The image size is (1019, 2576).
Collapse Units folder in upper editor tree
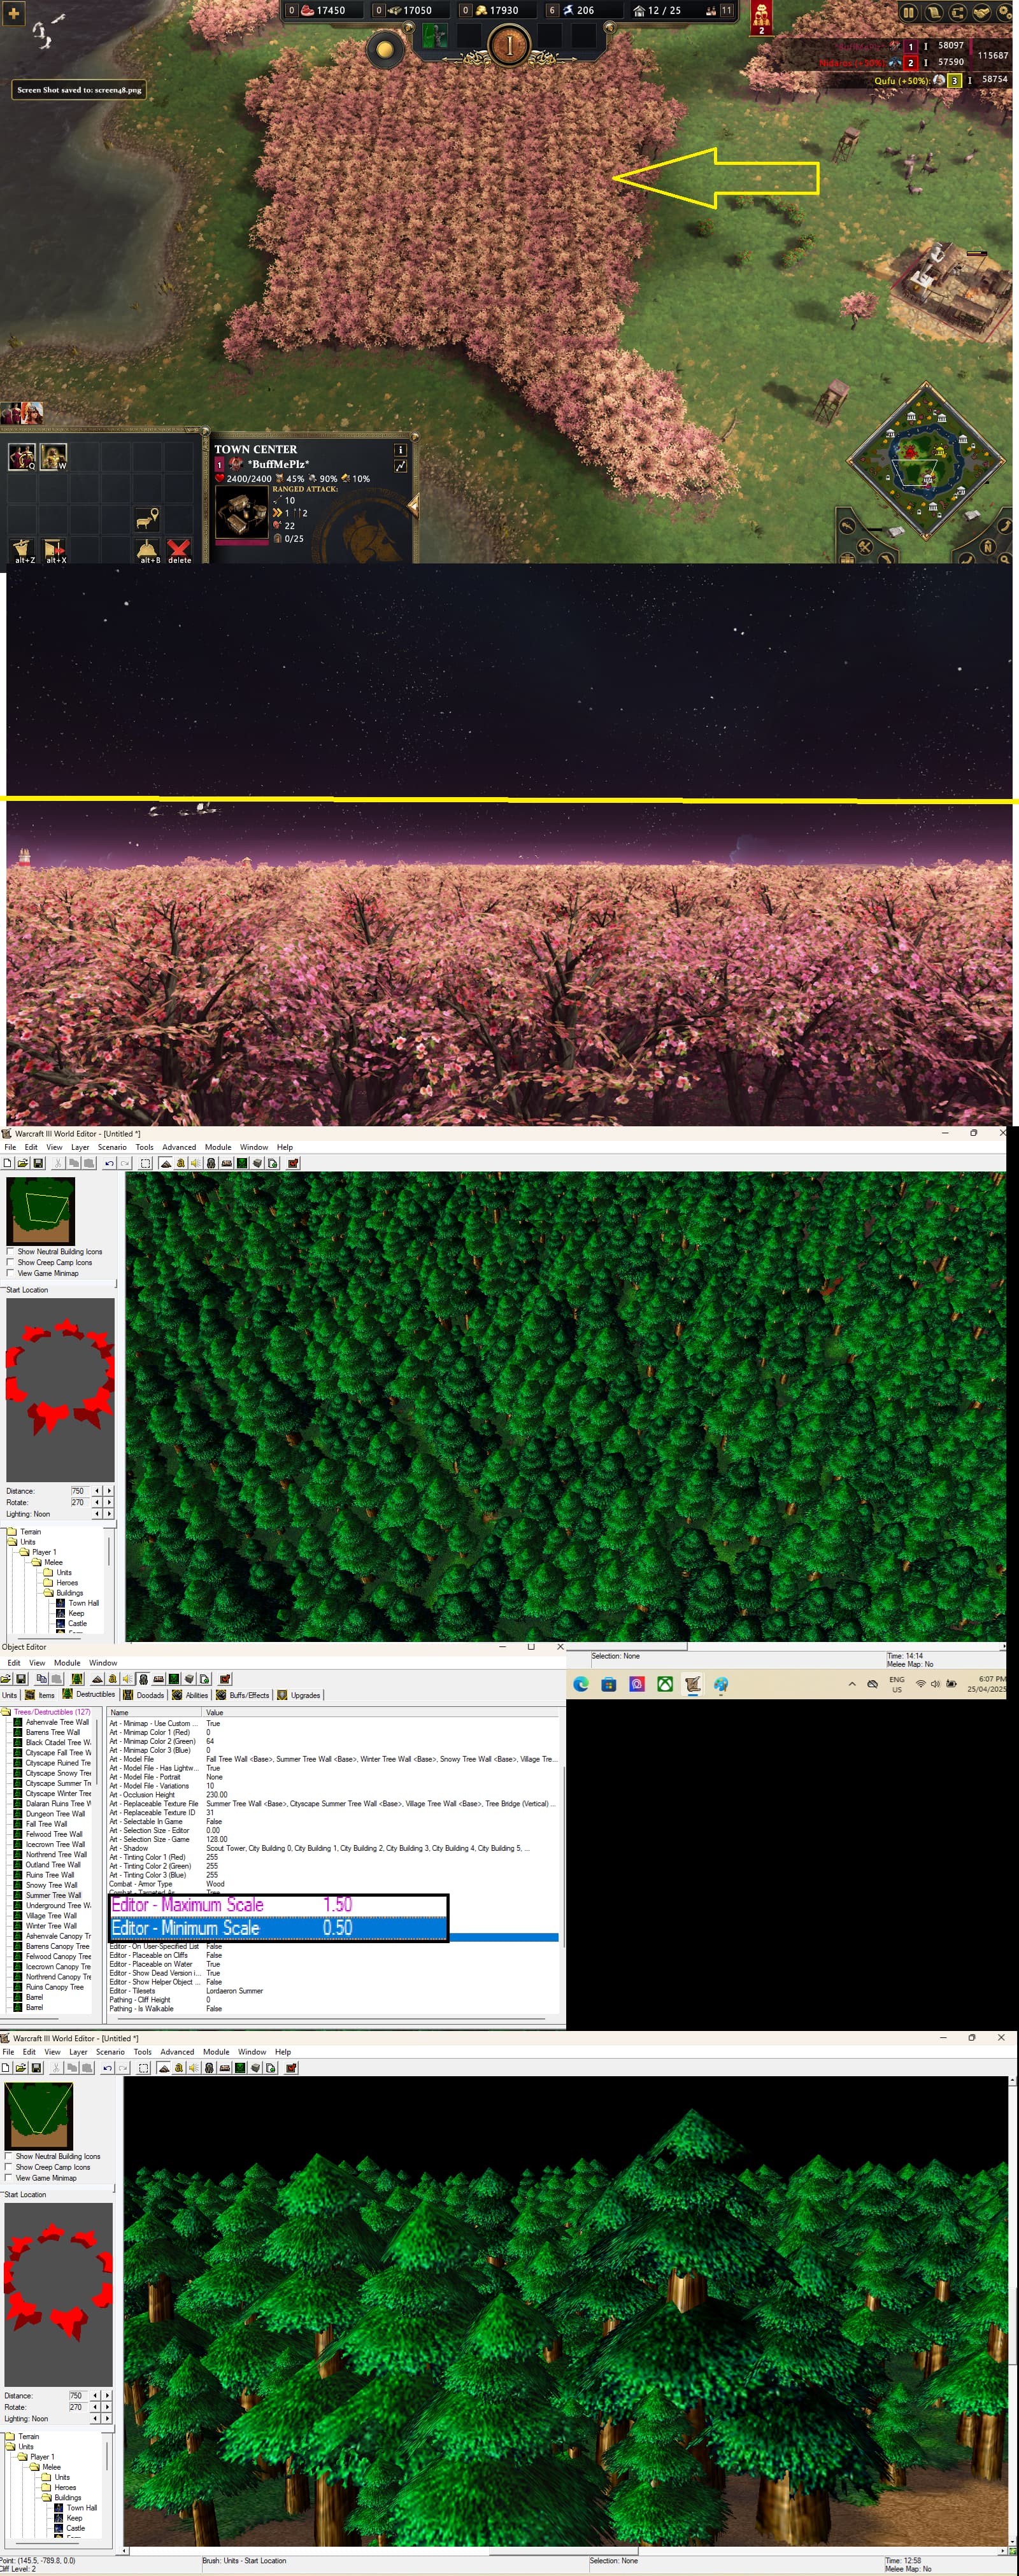pyautogui.click(x=13, y=1541)
